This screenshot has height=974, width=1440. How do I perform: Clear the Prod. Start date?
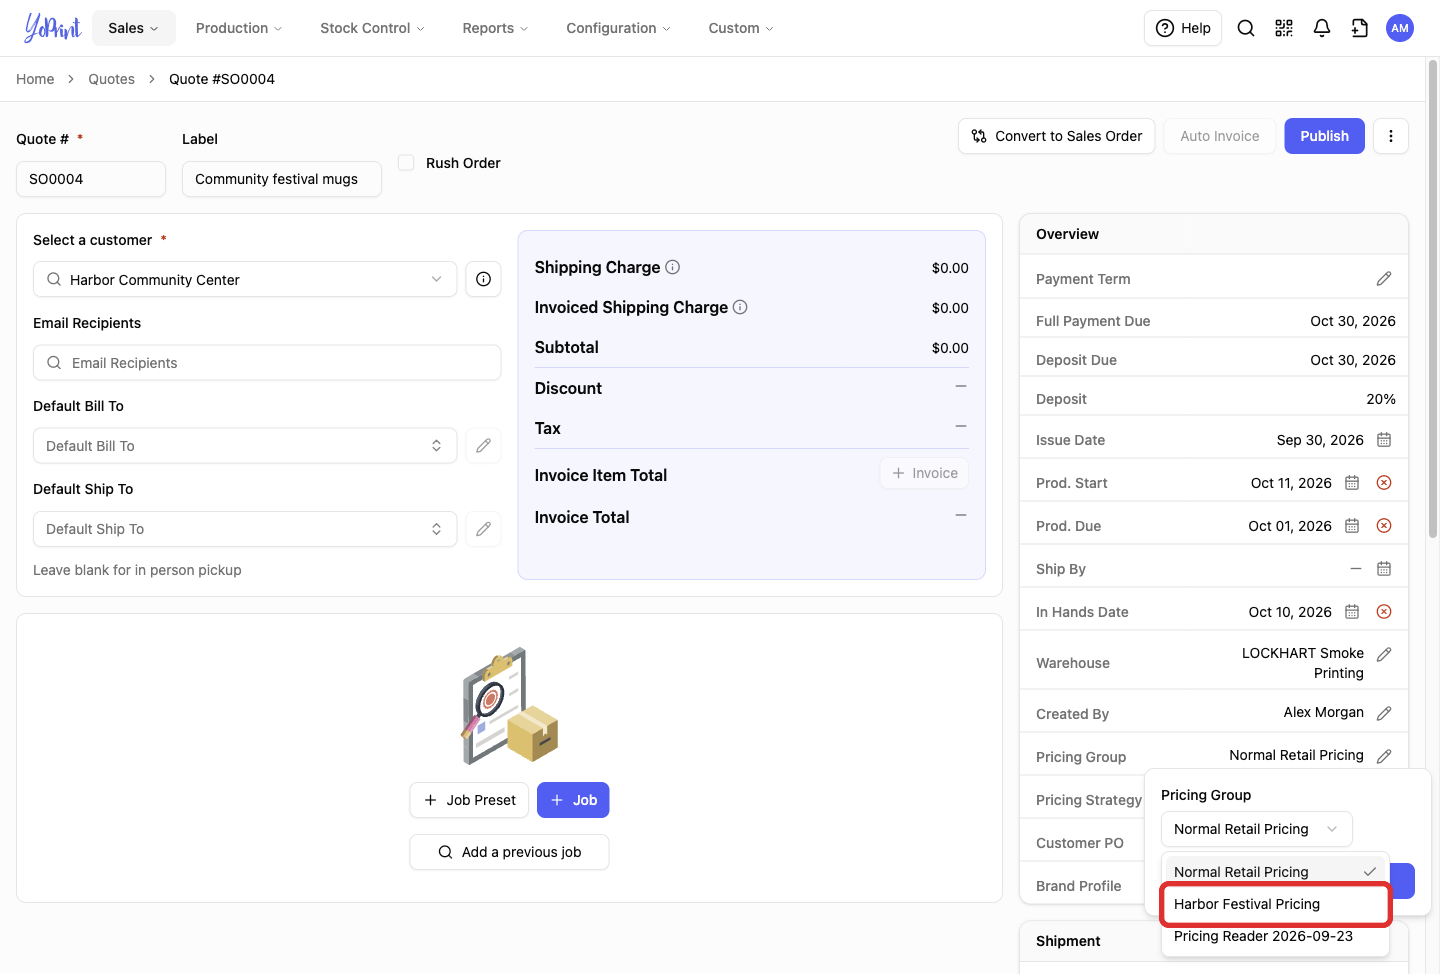point(1384,483)
